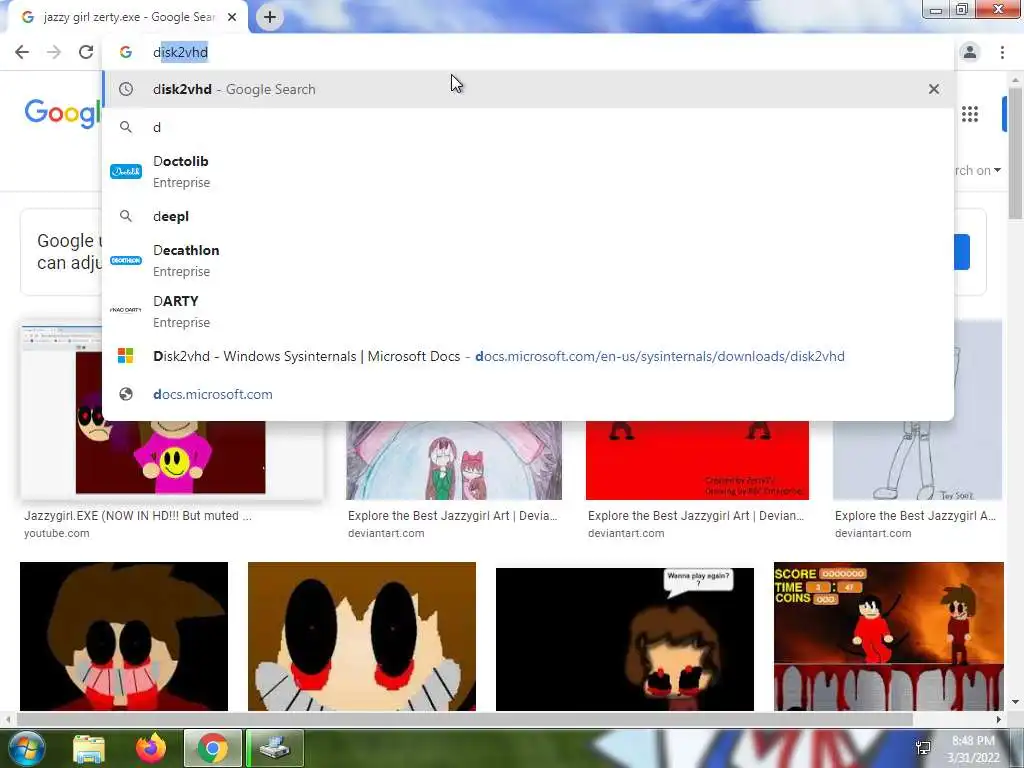Open the Windows Start menu
The height and width of the screenshot is (768, 1024).
(x=25, y=748)
